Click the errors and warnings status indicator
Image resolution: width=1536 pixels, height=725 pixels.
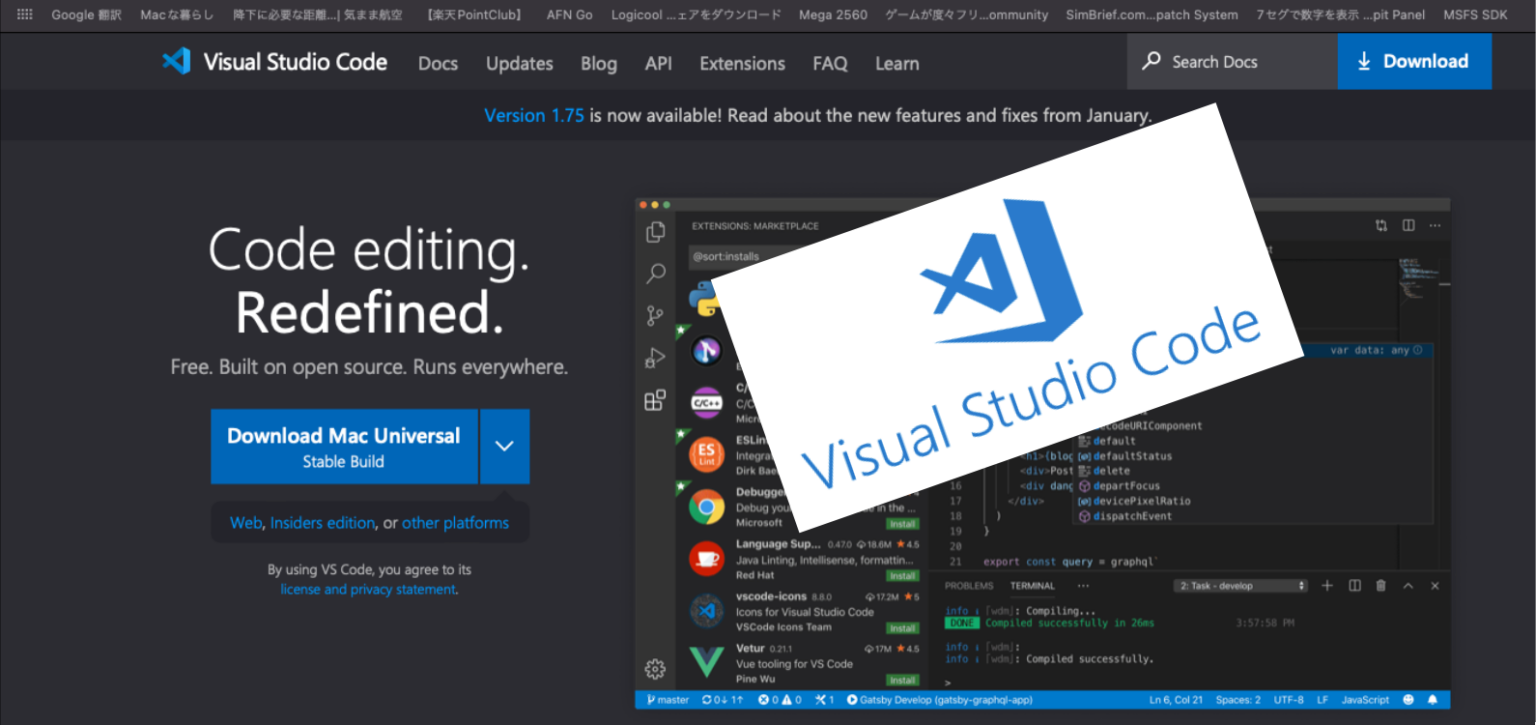779,700
